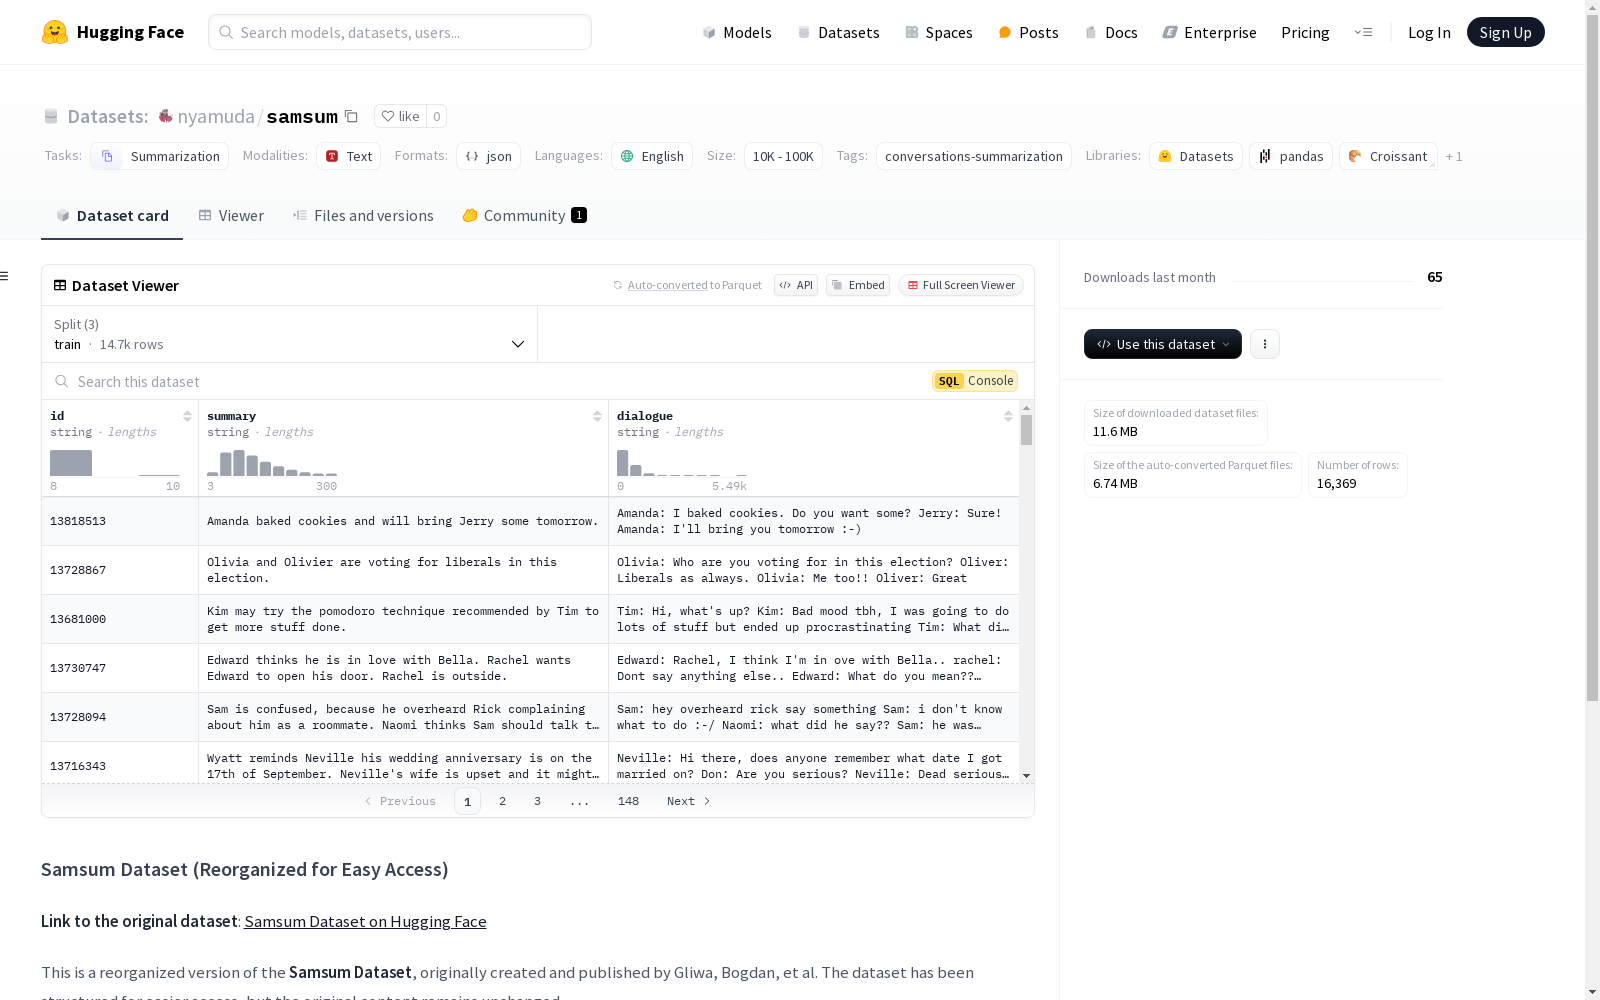Open Enterprise in top navigation
The width and height of the screenshot is (1600, 1000).
[1210, 32]
